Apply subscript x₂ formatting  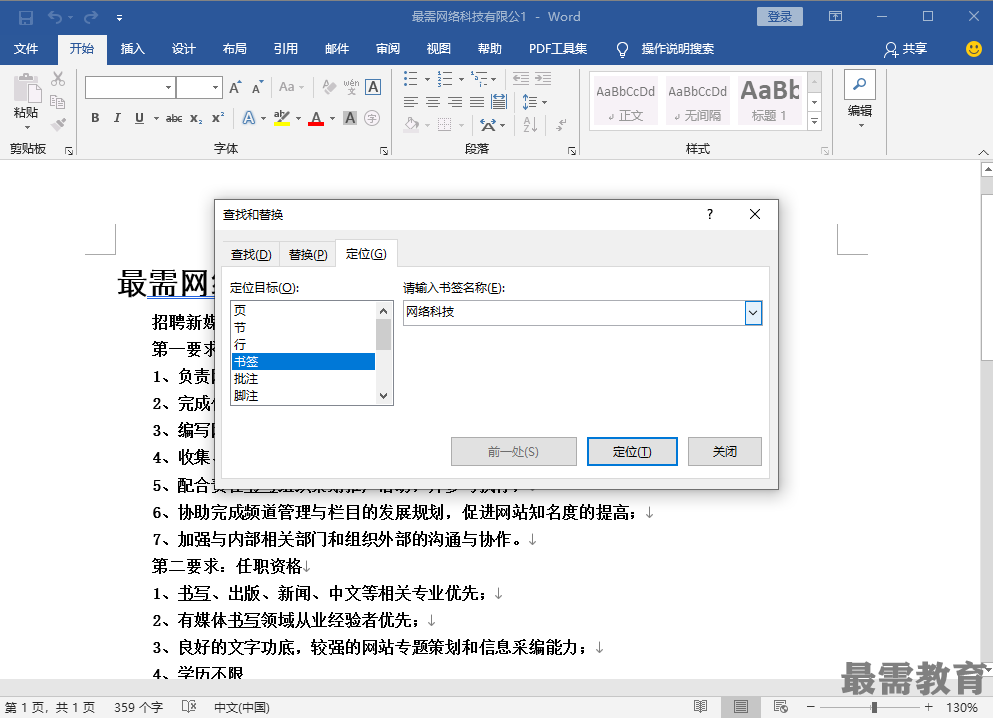point(196,118)
